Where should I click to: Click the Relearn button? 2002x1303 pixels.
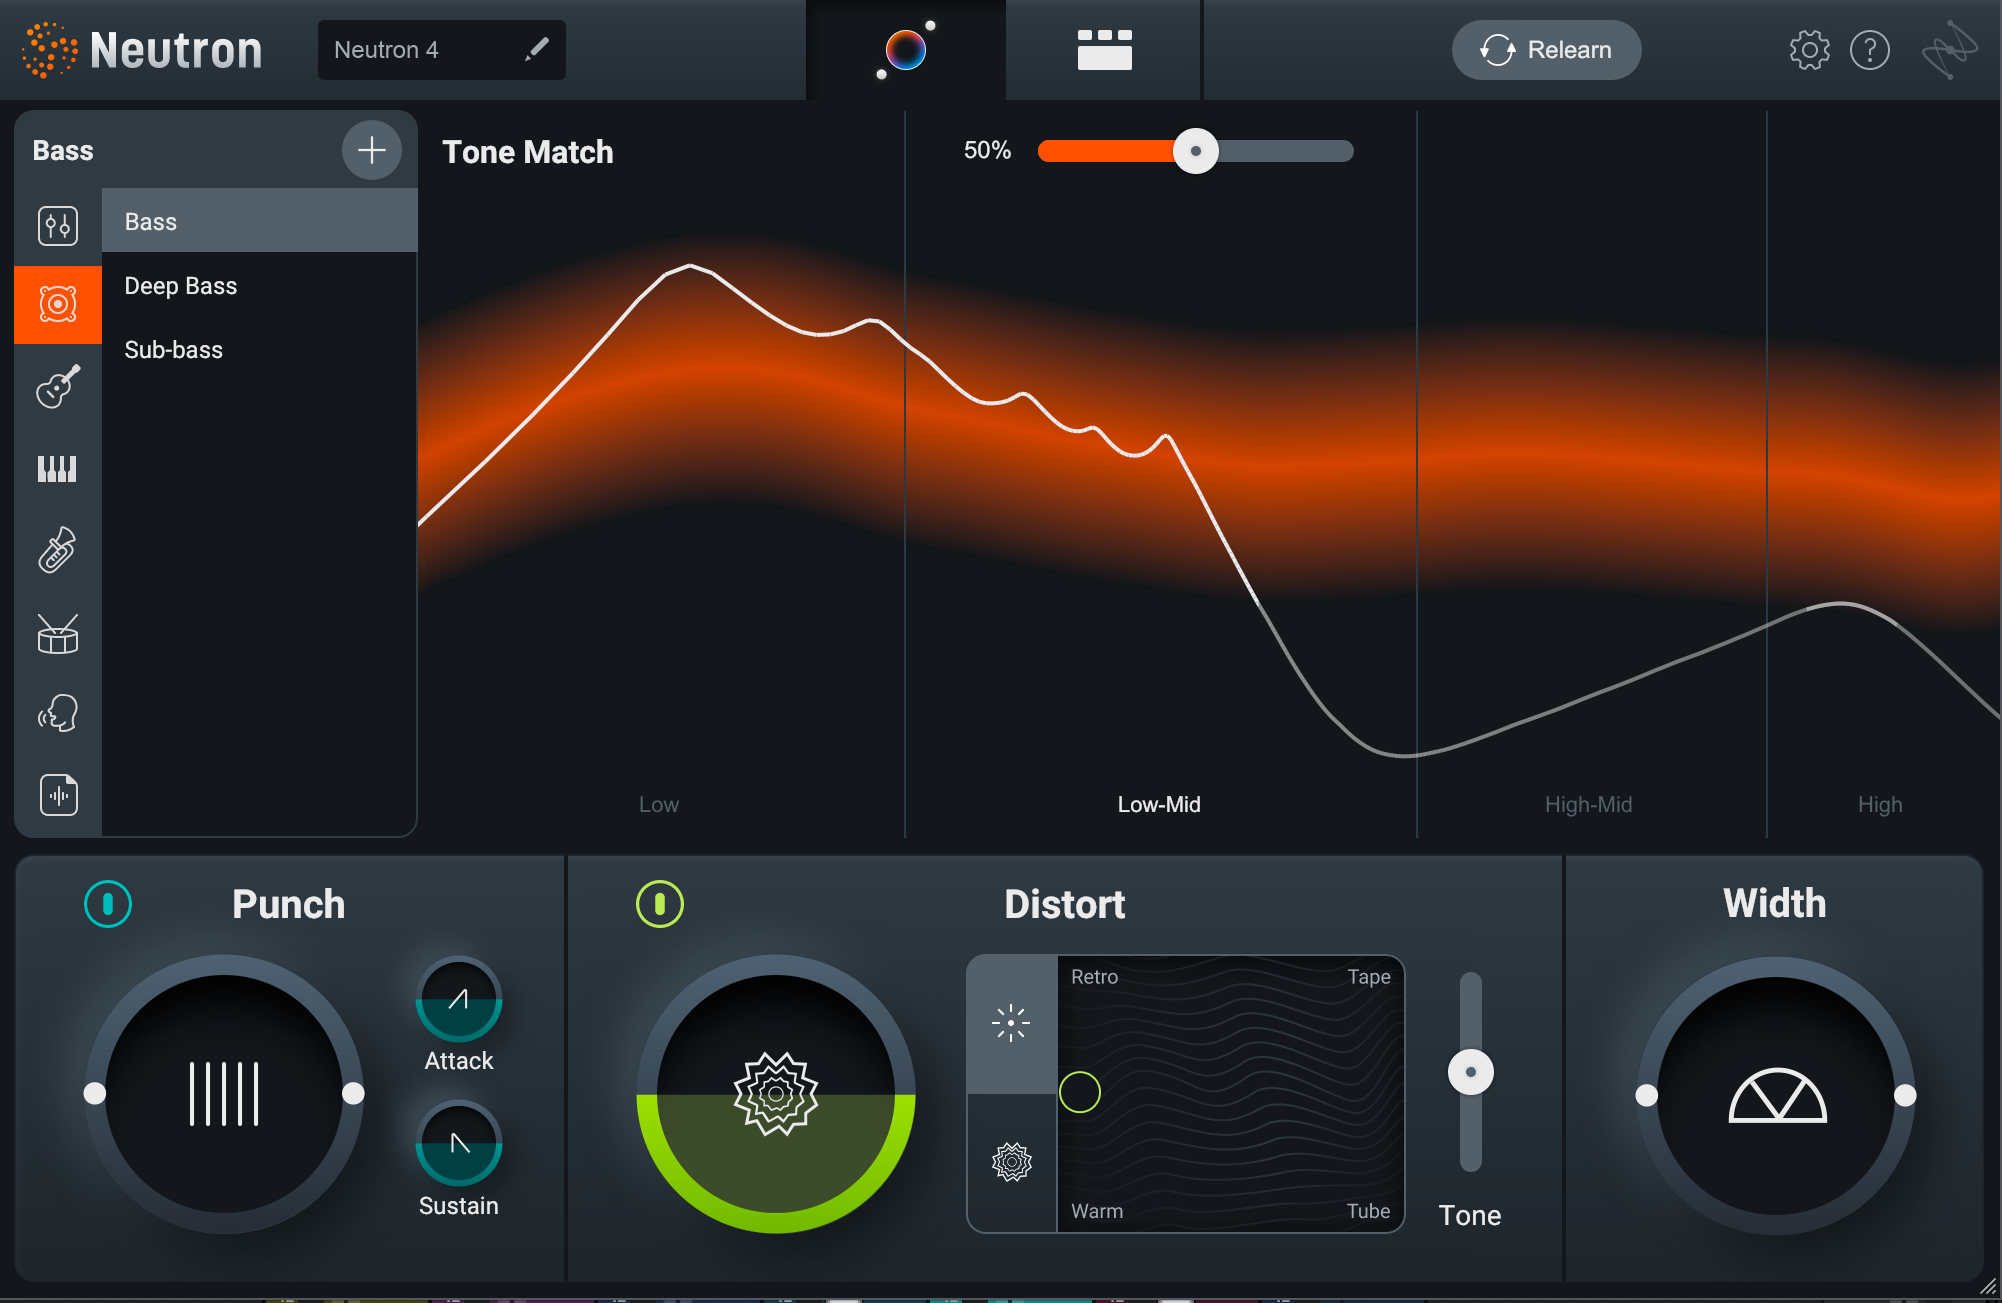coord(1546,50)
